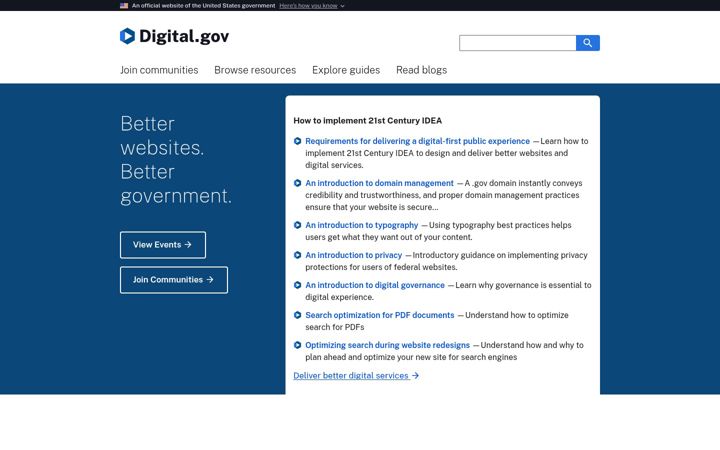Click bullet icon beside digital governance link

click(x=298, y=285)
